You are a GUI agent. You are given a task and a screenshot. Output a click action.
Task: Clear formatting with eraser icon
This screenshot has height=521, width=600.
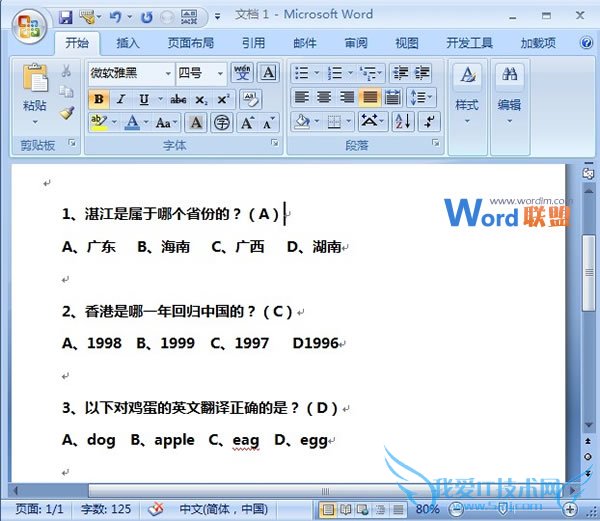250,99
